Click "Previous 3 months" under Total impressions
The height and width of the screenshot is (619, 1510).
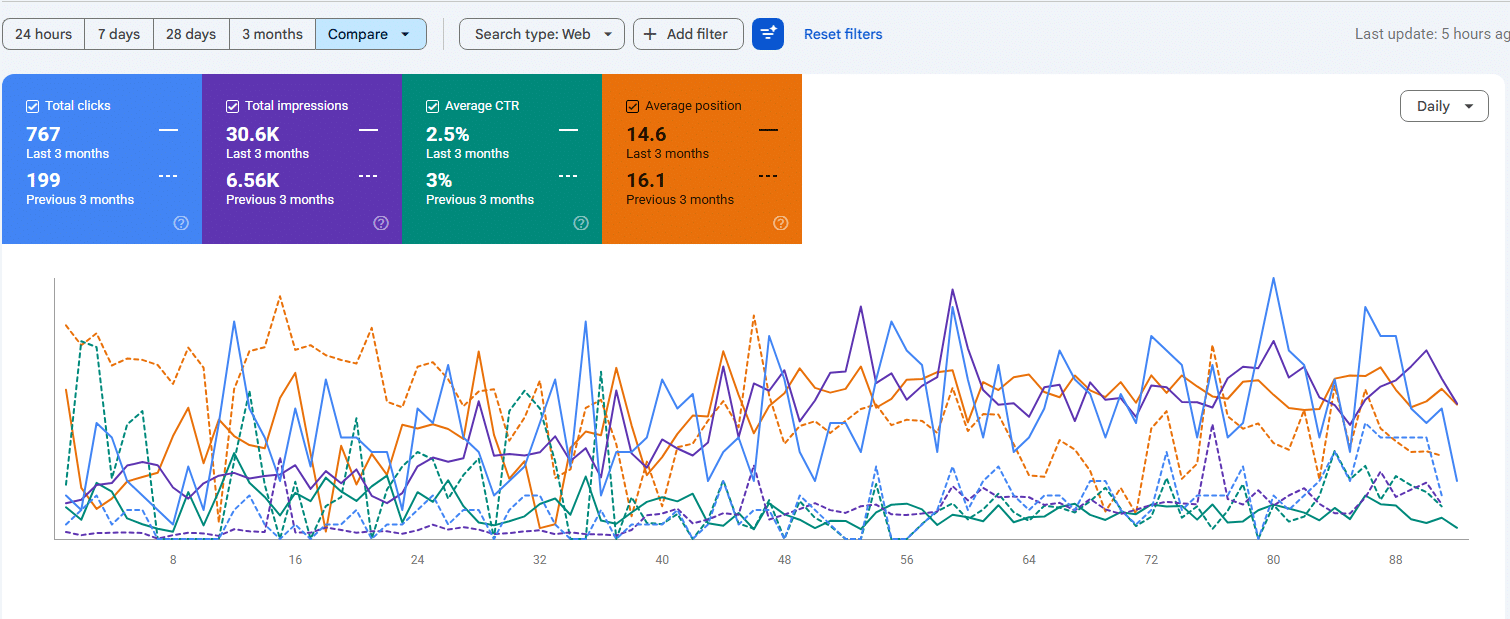[280, 200]
